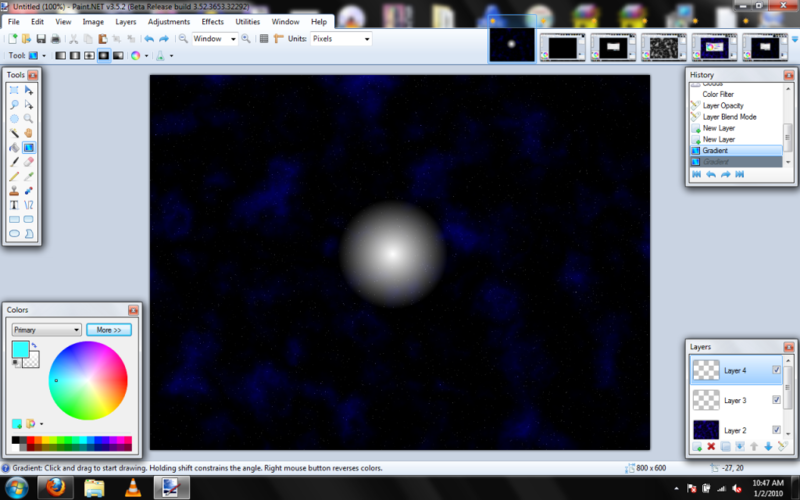The height and width of the screenshot is (500, 800).
Task: Select the Pencil tool
Action: point(14,177)
